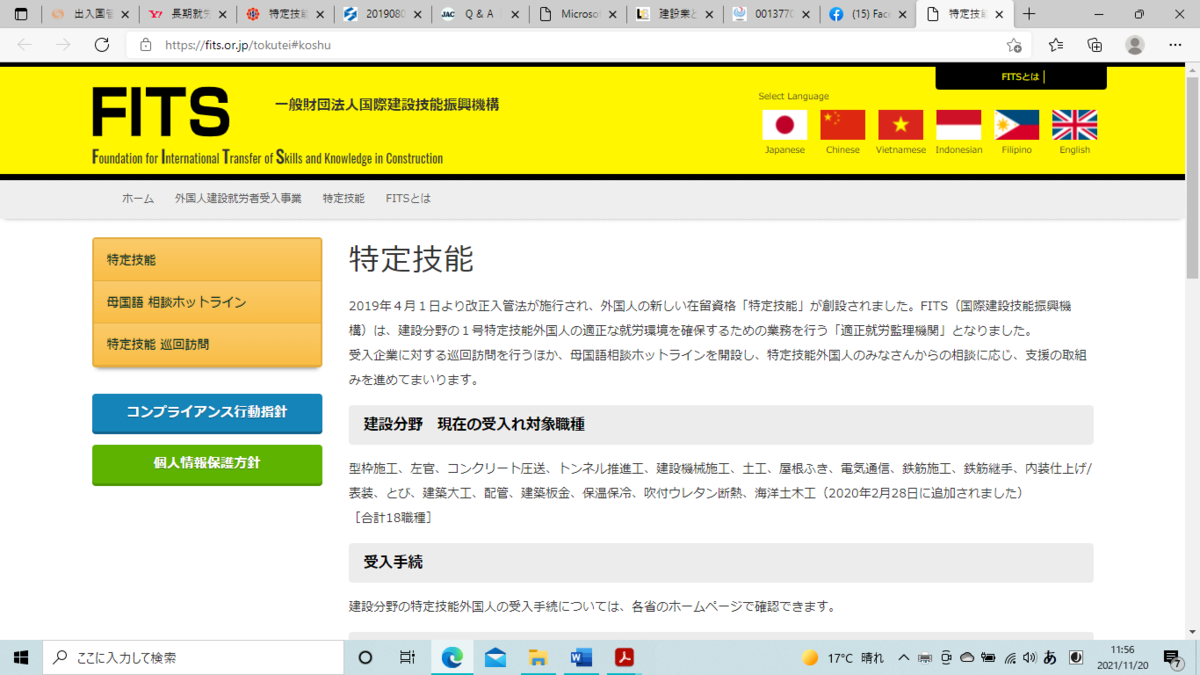Open the Wi-Fi network tray icon
The height and width of the screenshot is (675, 1200).
point(1010,658)
